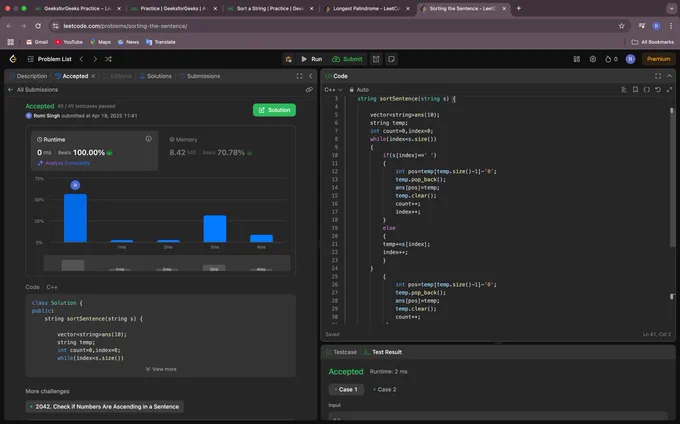
Task: Open the tab search dropdown
Action: tap(671, 8)
